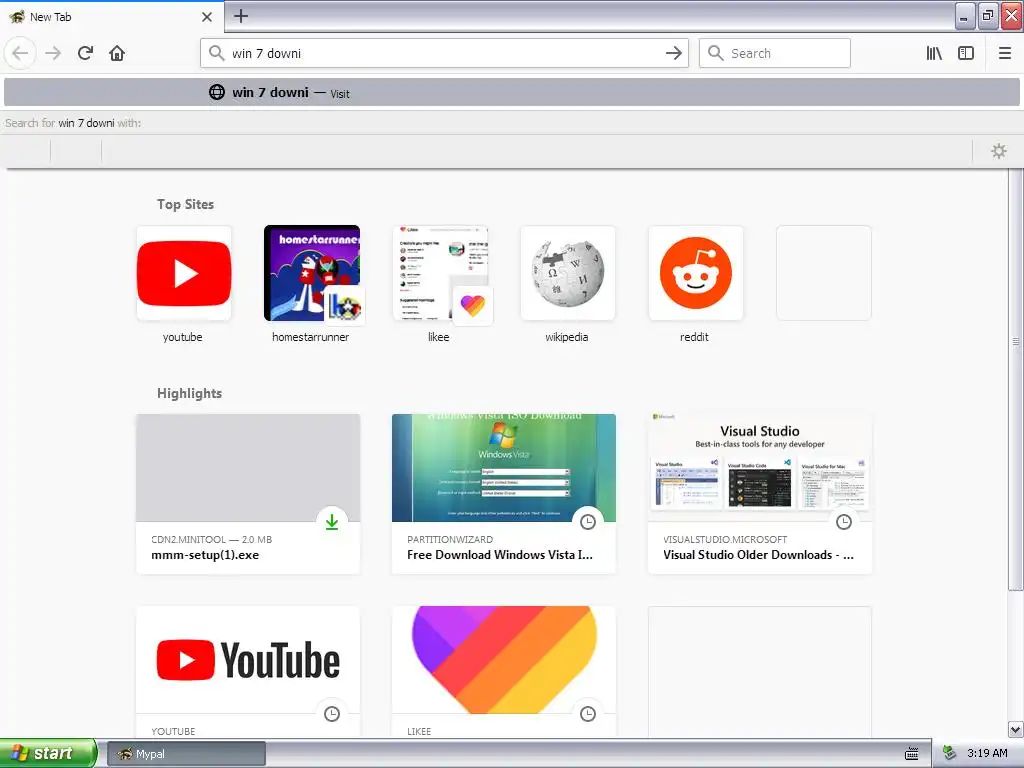Open the Likee heart highlight card
This screenshot has height=768, width=1024.
coord(504,672)
